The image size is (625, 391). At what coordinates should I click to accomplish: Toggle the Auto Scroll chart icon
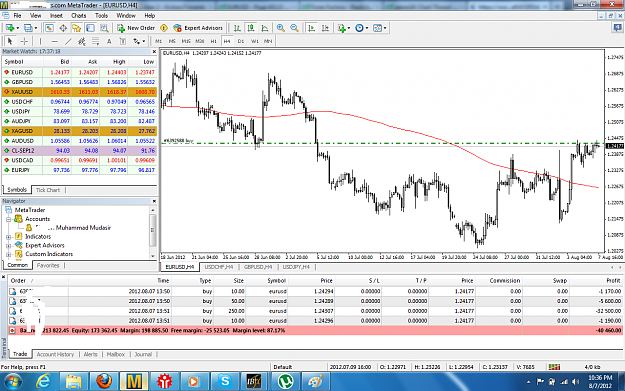coord(312,28)
